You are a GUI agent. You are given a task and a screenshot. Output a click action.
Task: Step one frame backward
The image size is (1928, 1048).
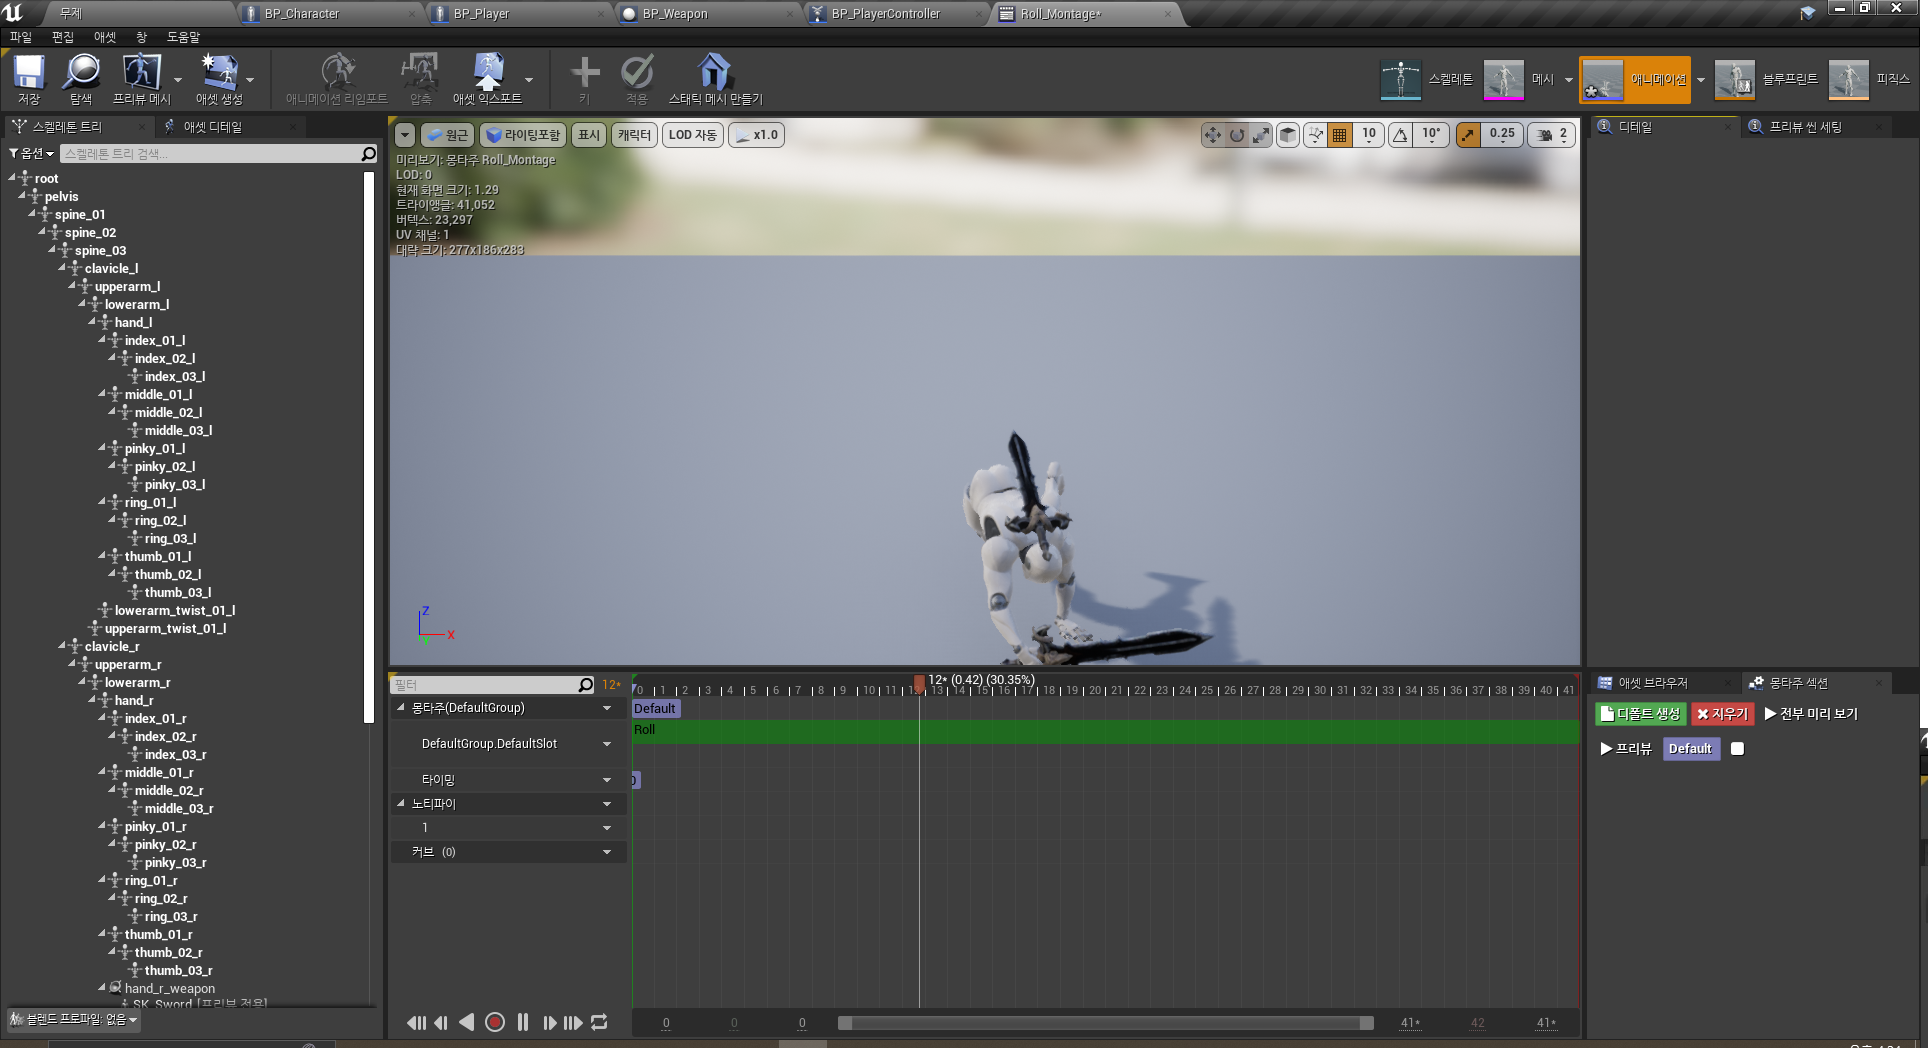[x=441, y=1022]
